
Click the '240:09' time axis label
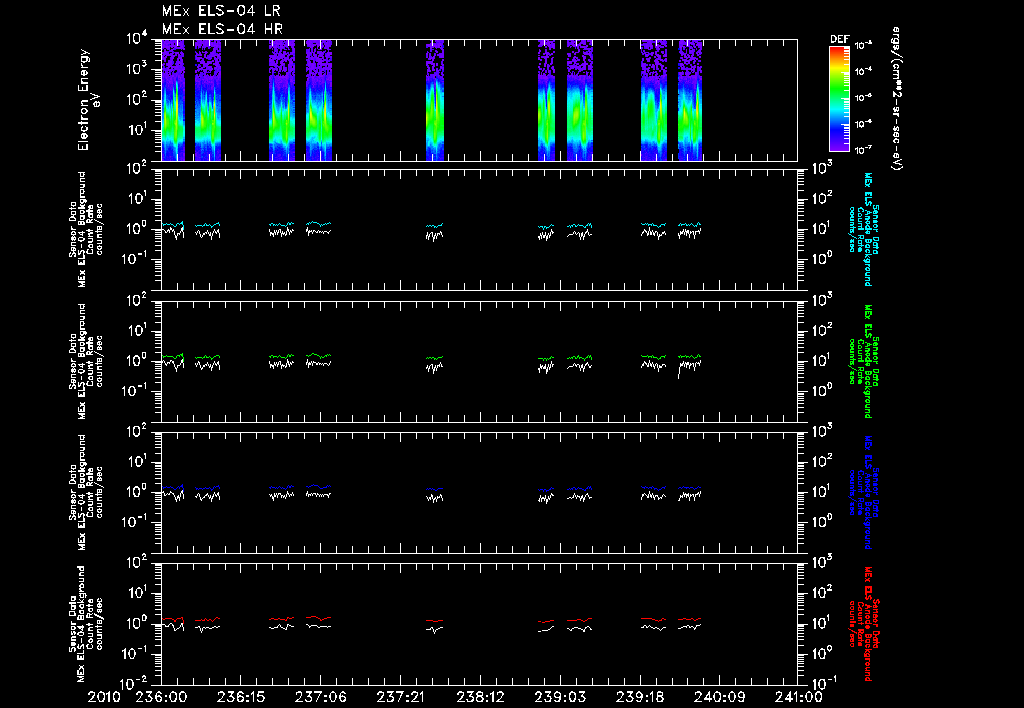click(719, 697)
